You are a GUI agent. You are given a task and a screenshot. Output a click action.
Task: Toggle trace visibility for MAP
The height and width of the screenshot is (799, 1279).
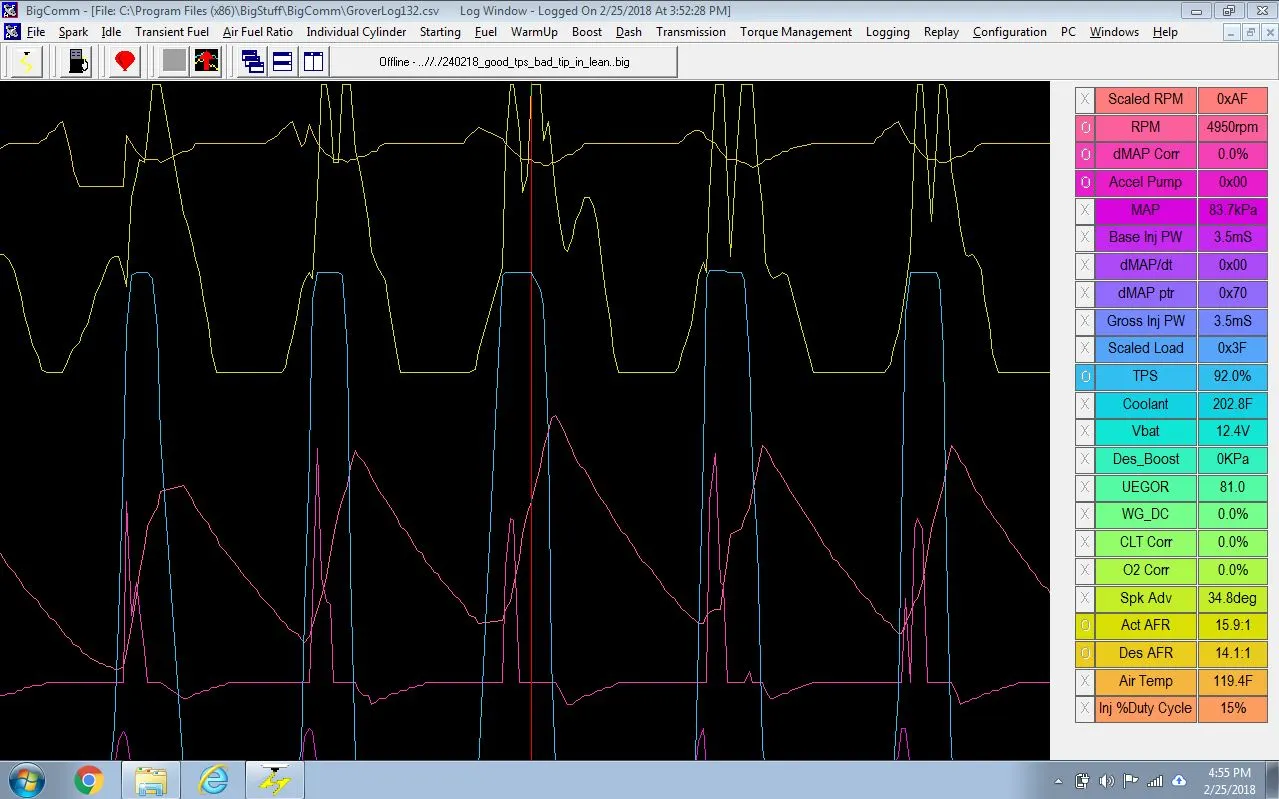tap(1085, 210)
